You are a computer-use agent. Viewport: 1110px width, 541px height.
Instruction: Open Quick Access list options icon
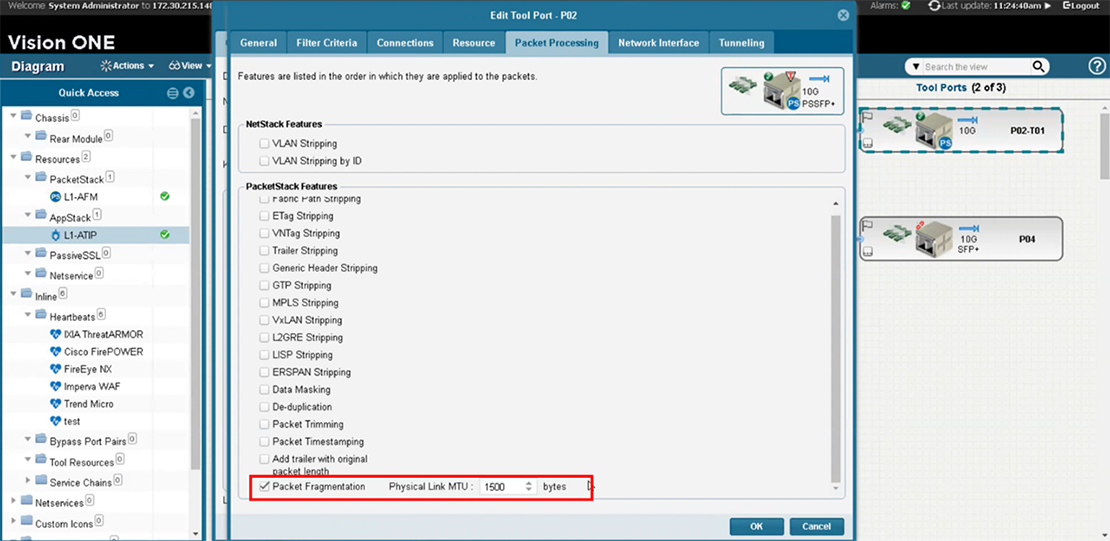pyautogui.click(x=173, y=93)
